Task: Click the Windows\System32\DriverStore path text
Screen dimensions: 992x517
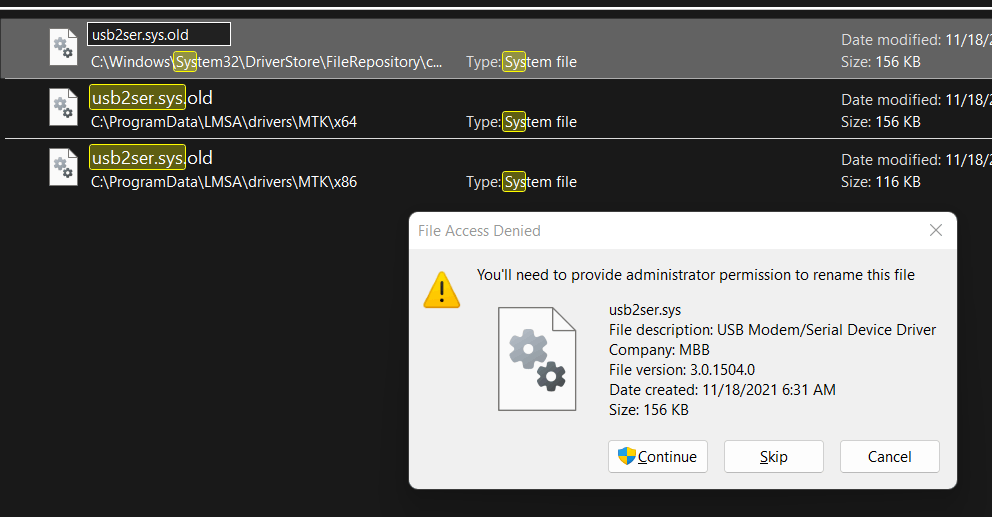Action: (266, 62)
